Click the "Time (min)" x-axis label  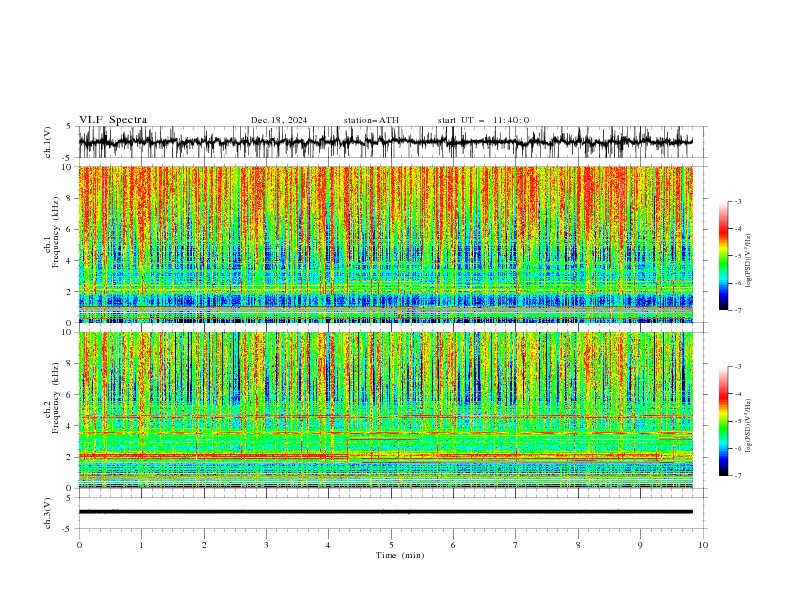coord(400,555)
